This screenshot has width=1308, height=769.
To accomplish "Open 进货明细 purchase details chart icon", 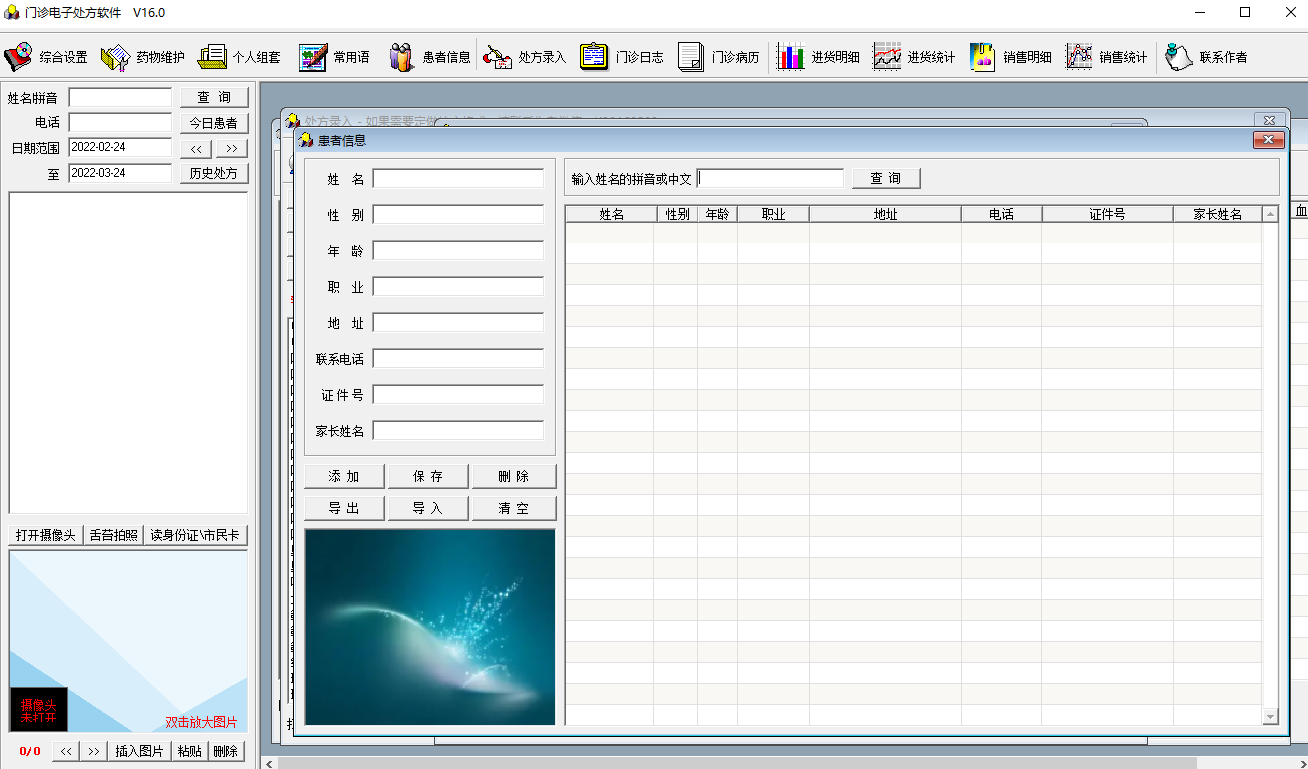I will click(791, 57).
